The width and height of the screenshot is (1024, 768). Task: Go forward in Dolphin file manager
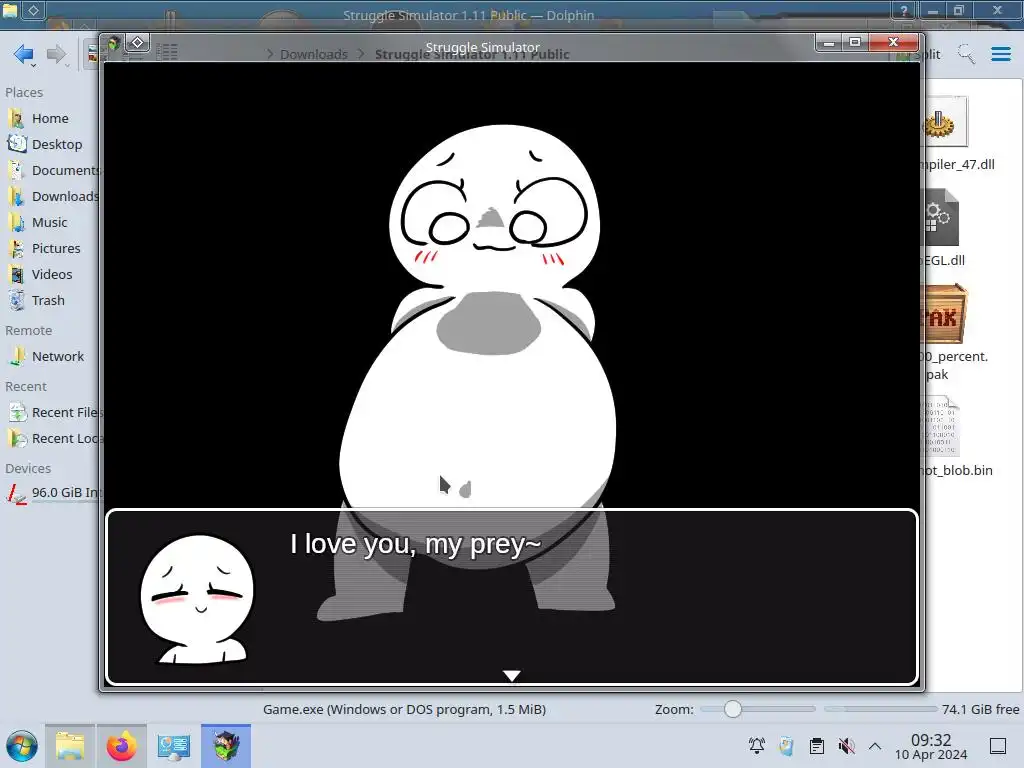click(x=57, y=54)
